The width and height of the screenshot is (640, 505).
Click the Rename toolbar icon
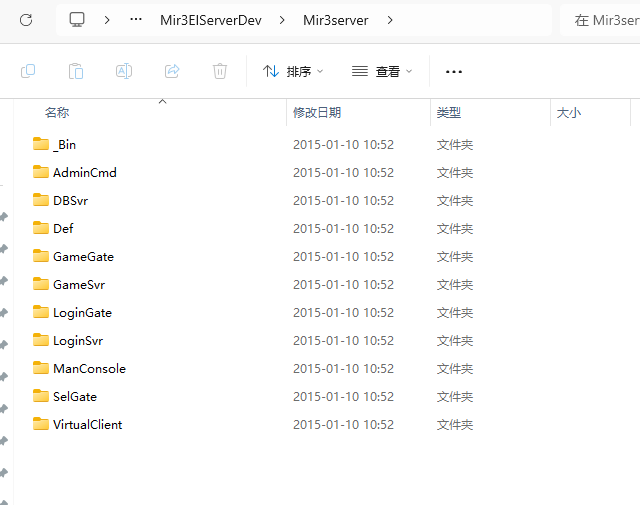[124, 71]
